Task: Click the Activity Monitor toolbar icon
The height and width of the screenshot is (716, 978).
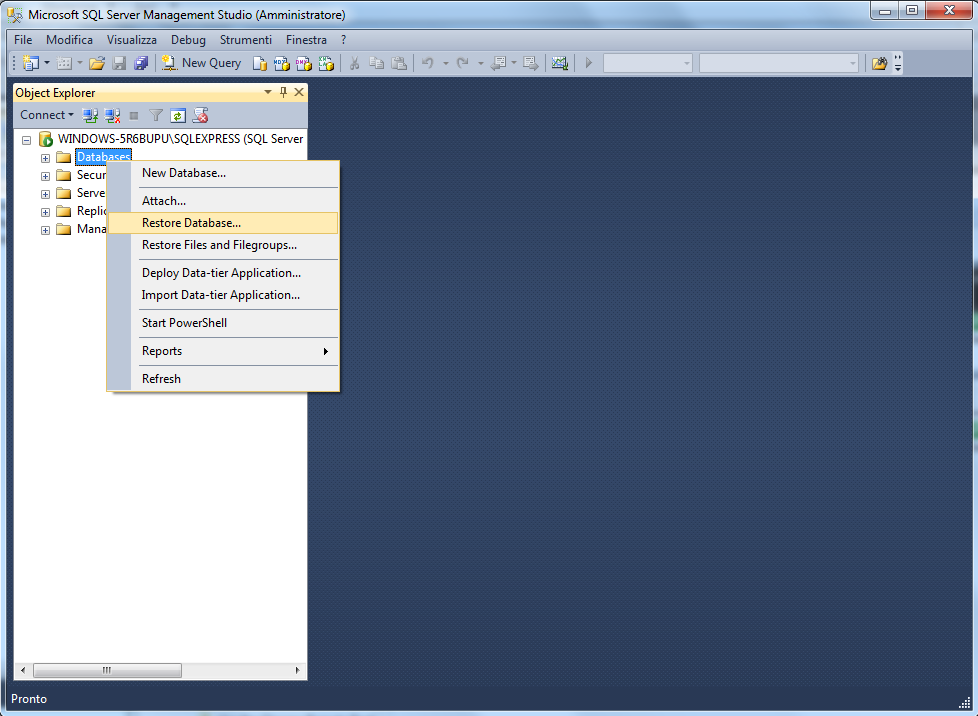Action: pyautogui.click(x=559, y=63)
